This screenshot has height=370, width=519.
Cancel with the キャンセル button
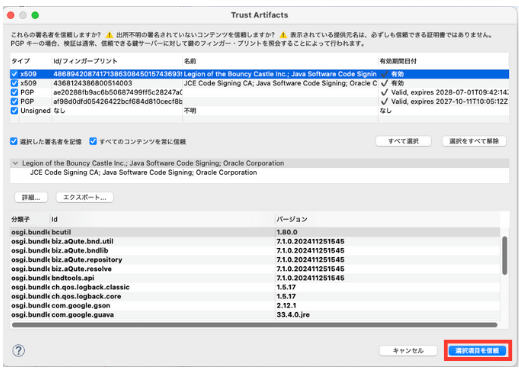[408, 351]
